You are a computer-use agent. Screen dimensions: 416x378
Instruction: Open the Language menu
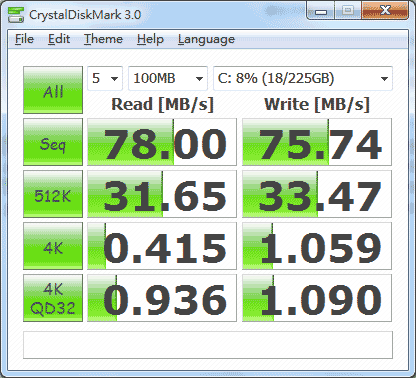tap(206, 39)
